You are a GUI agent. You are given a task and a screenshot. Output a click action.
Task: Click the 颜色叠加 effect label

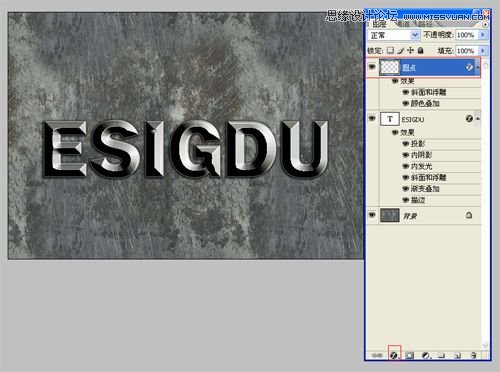pyautogui.click(x=425, y=104)
